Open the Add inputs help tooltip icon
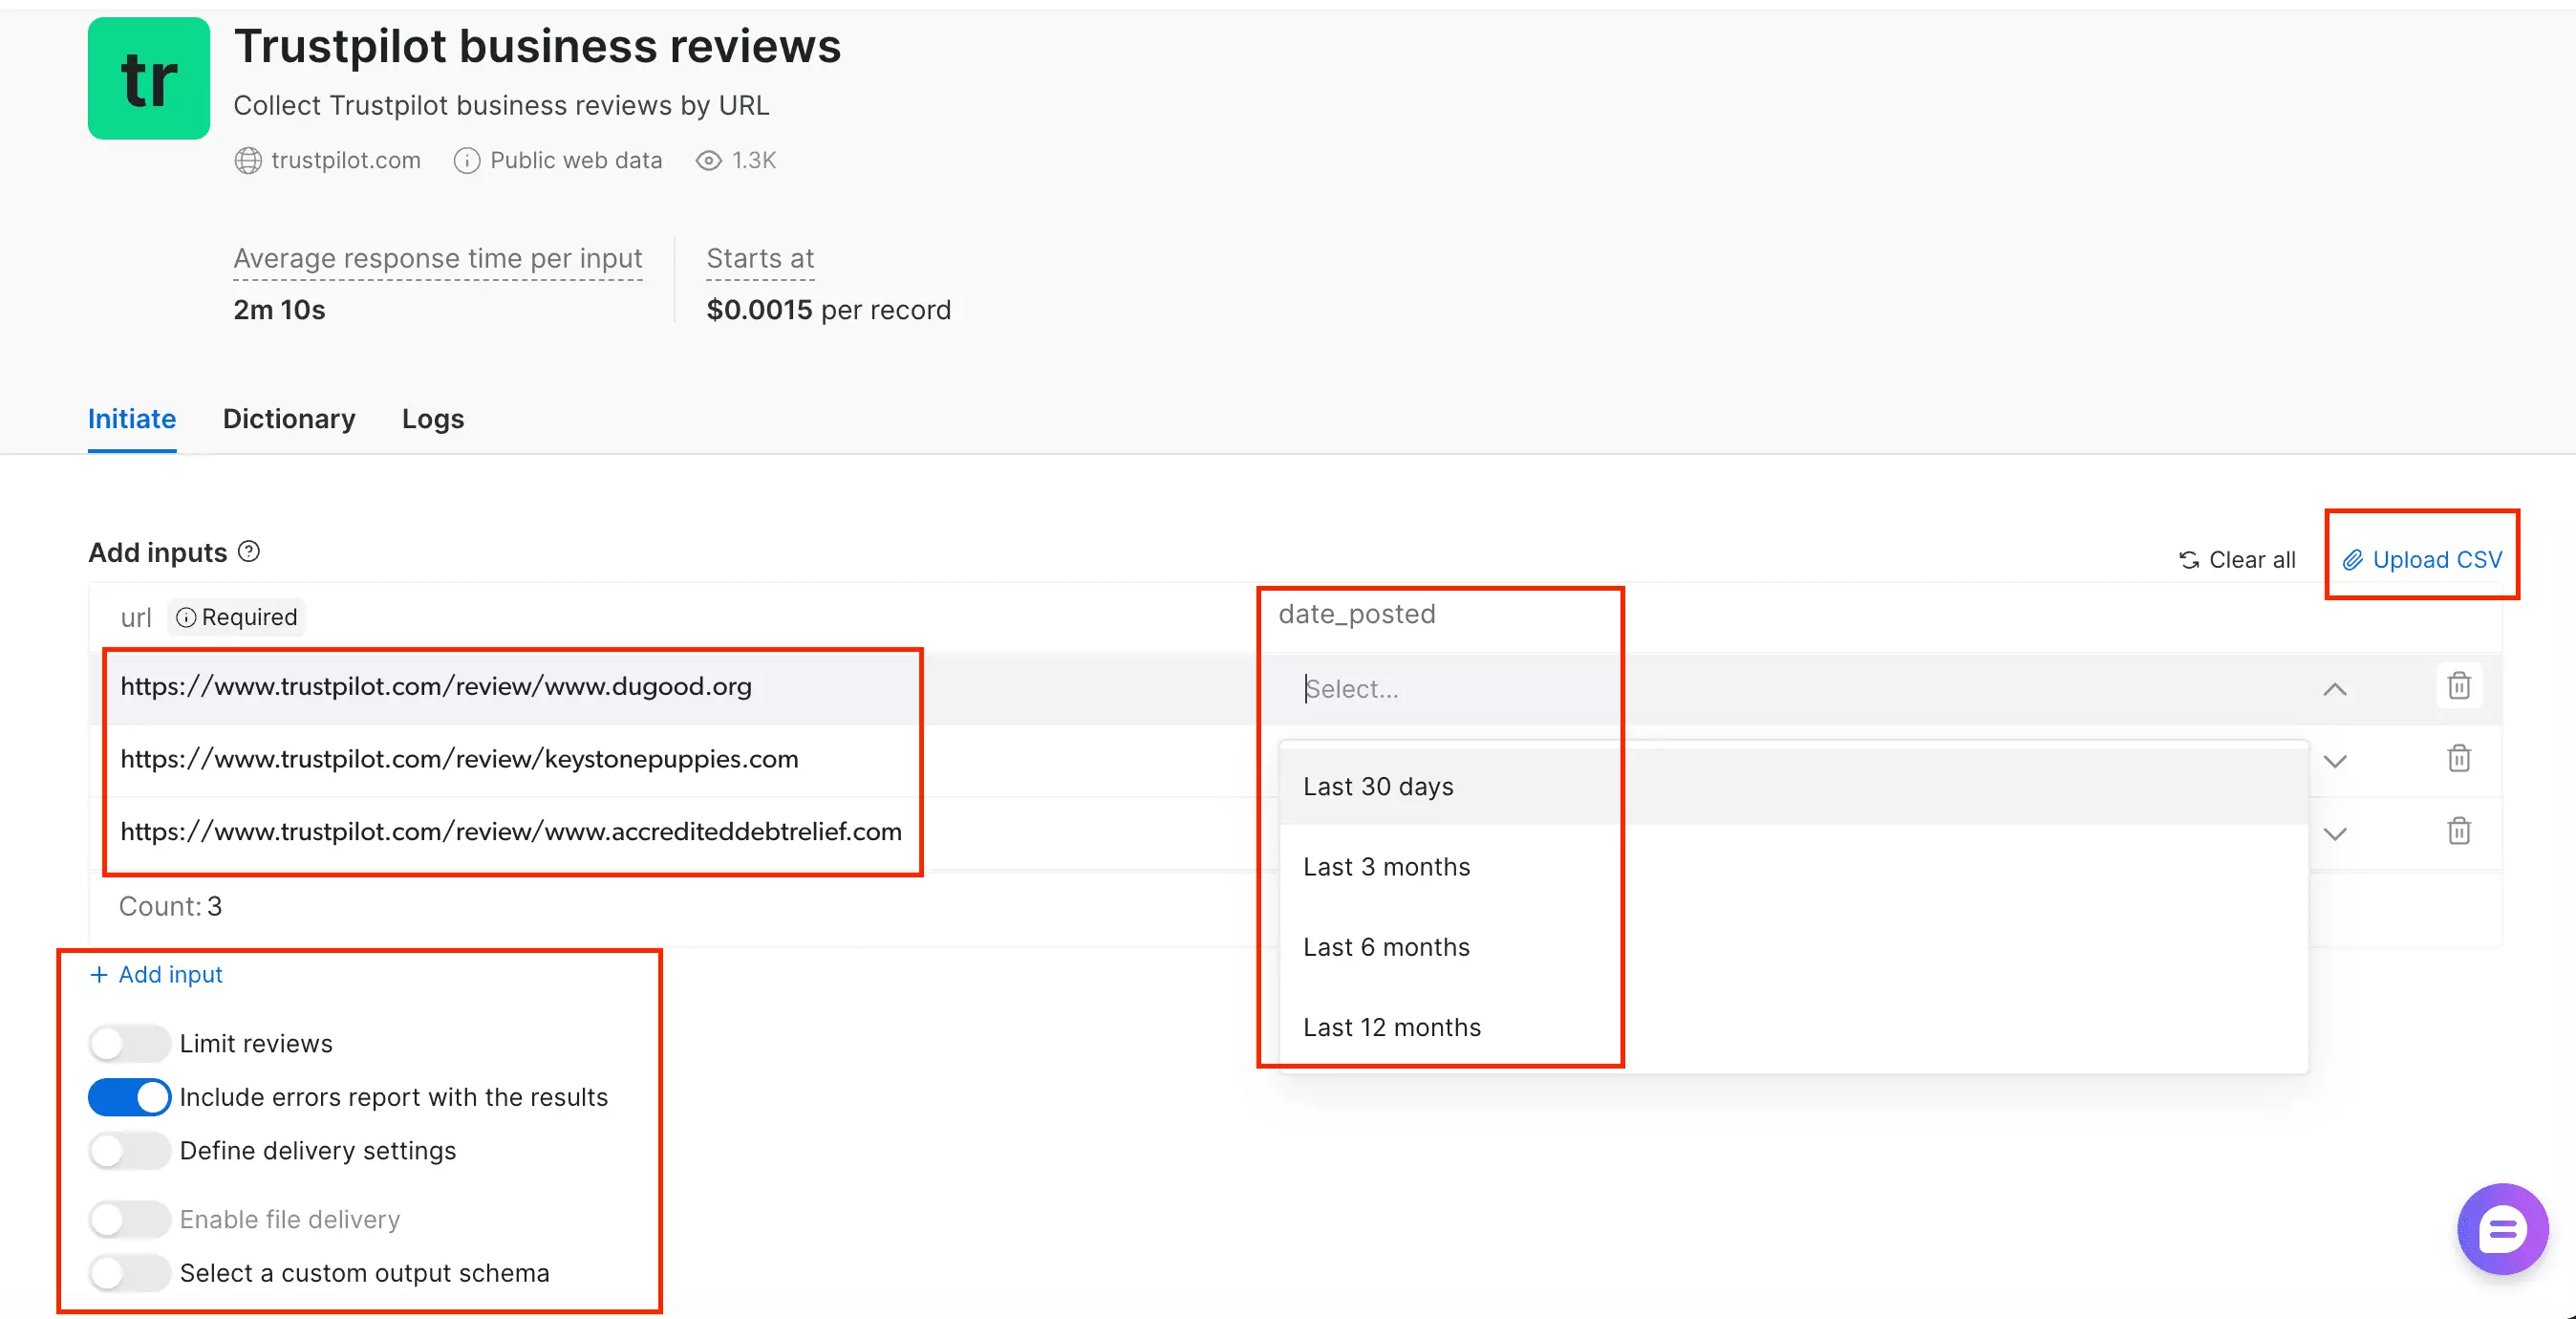Viewport: 2576px width, 1319px height. [x=249, y=551]
